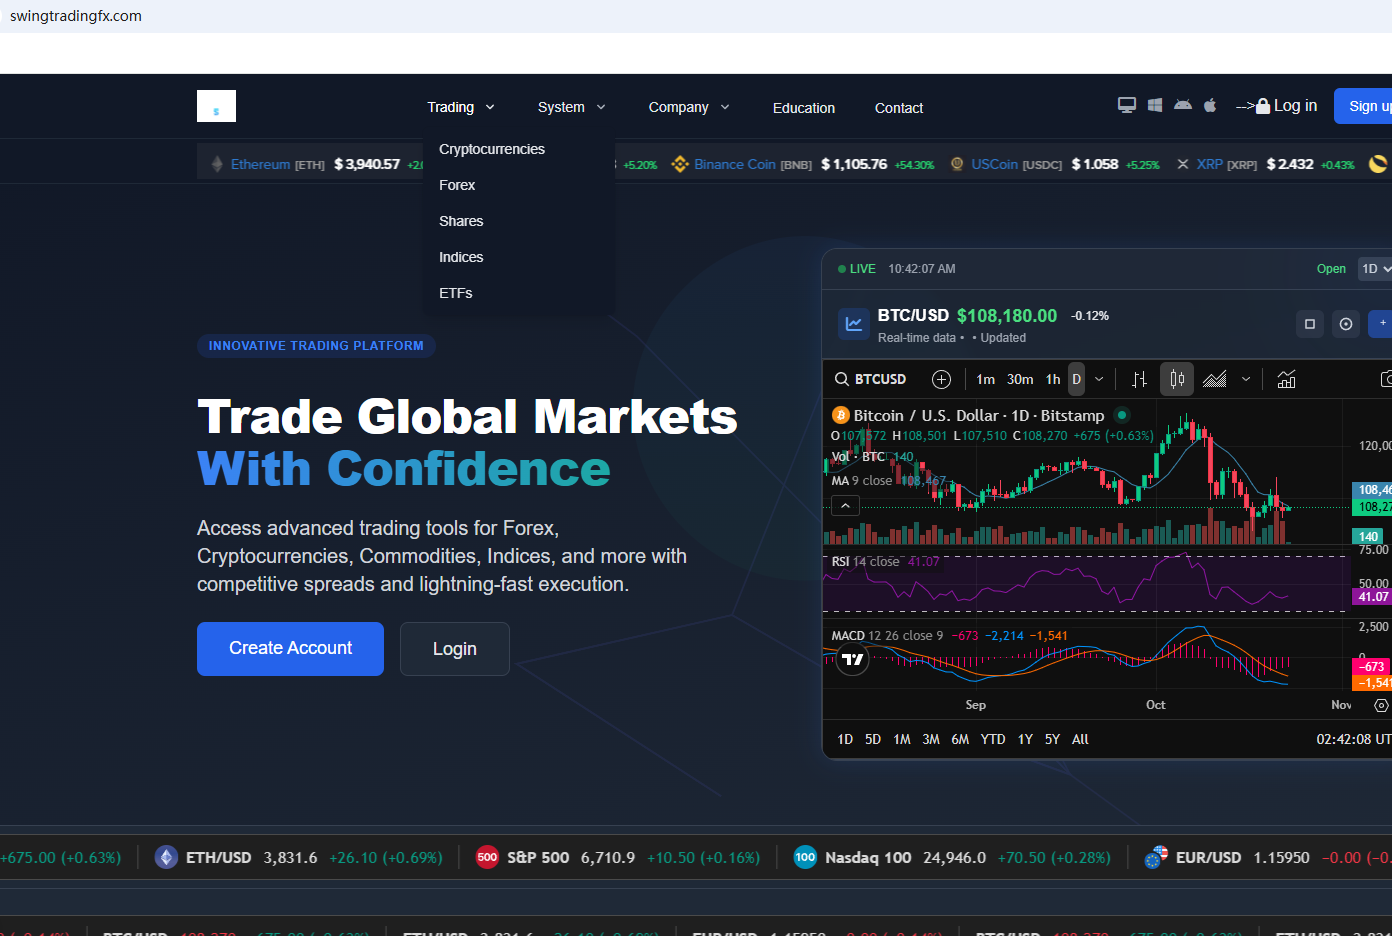The height and width of the screenshot is (936, 1392).
Task: Set chart range to 6M
Action: (960, 739)
